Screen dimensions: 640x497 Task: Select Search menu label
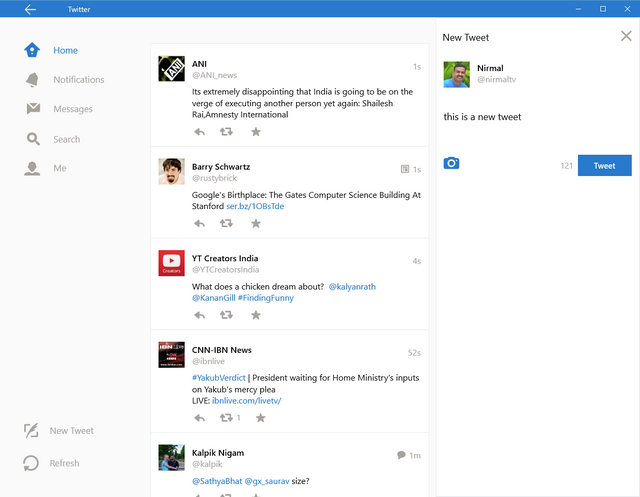point(67,139)
